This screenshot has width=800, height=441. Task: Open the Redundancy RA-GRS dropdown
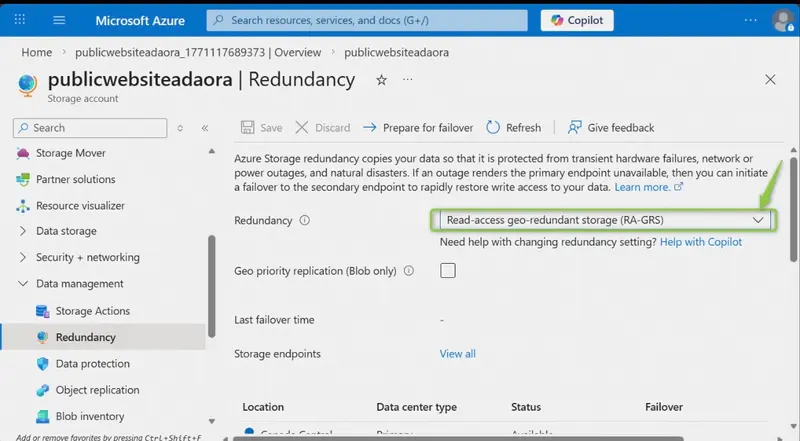[604, 220]
